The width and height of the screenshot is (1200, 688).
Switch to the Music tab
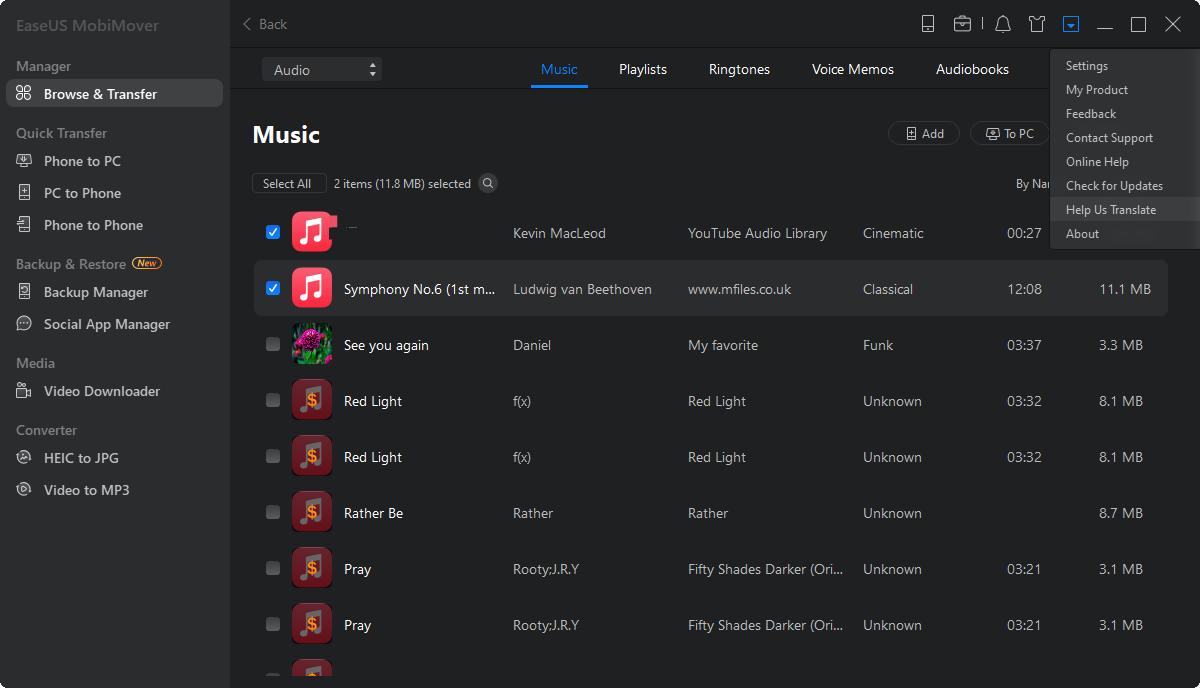559,69
